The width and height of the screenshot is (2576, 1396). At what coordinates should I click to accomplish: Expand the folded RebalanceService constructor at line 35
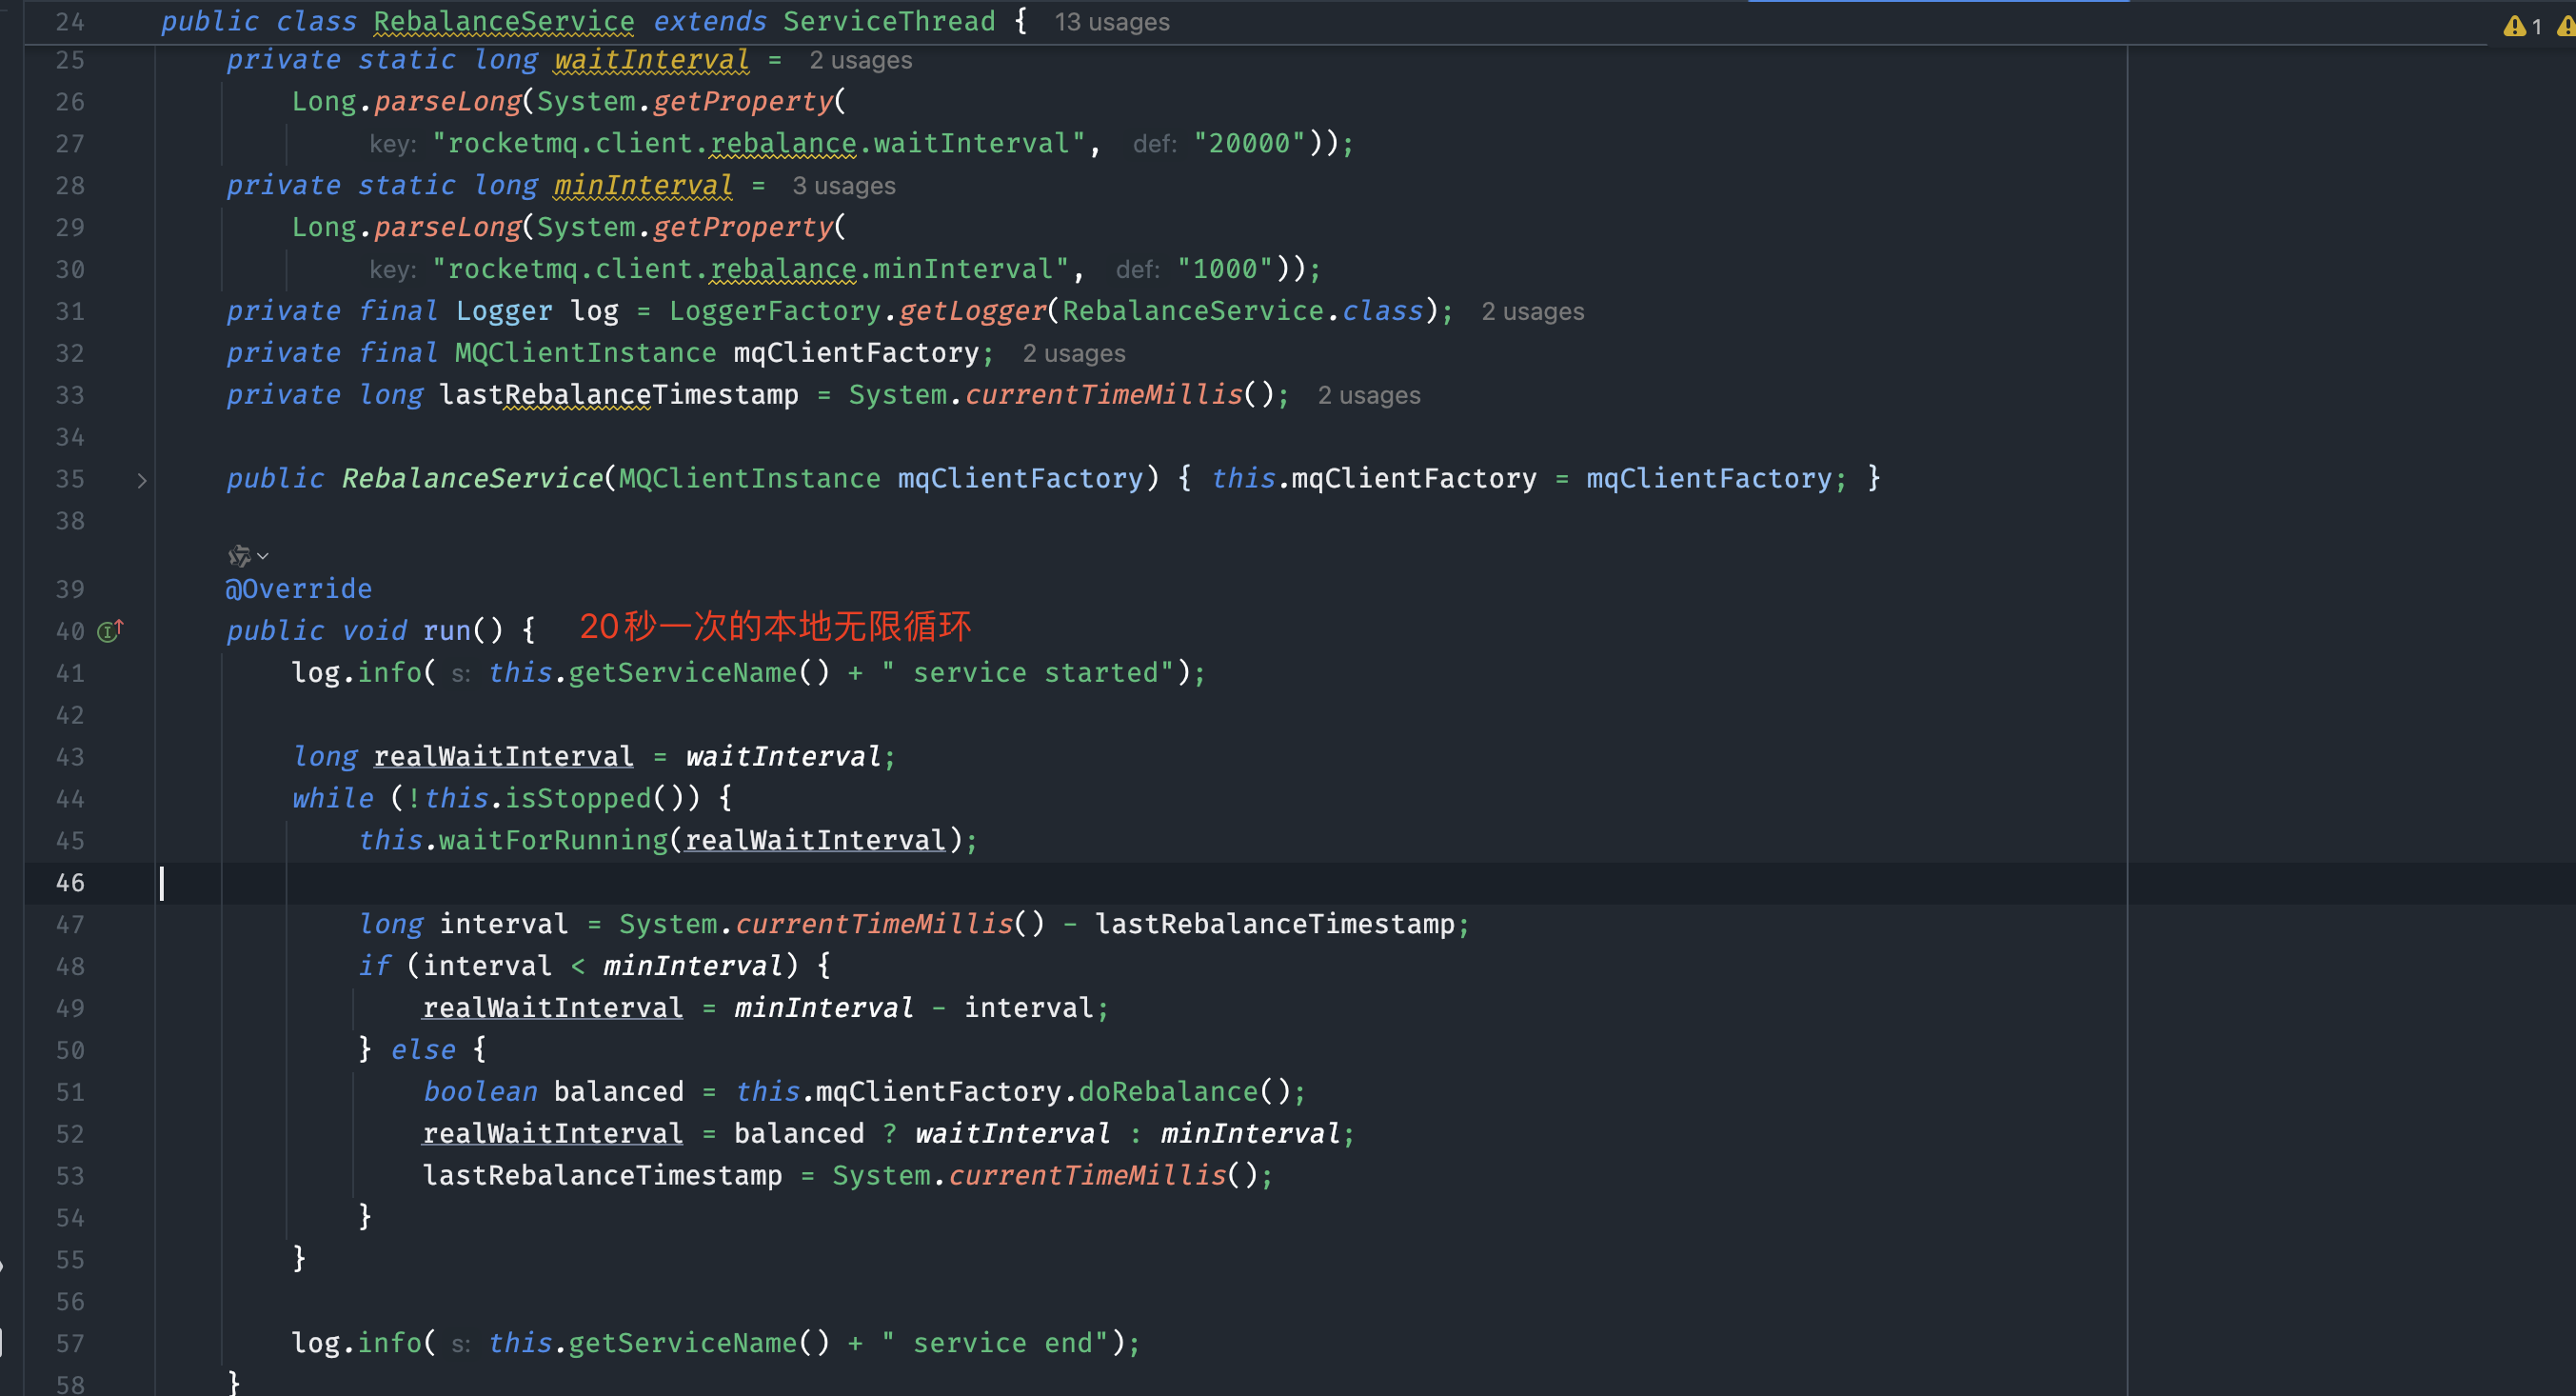[x=142, y=480]
